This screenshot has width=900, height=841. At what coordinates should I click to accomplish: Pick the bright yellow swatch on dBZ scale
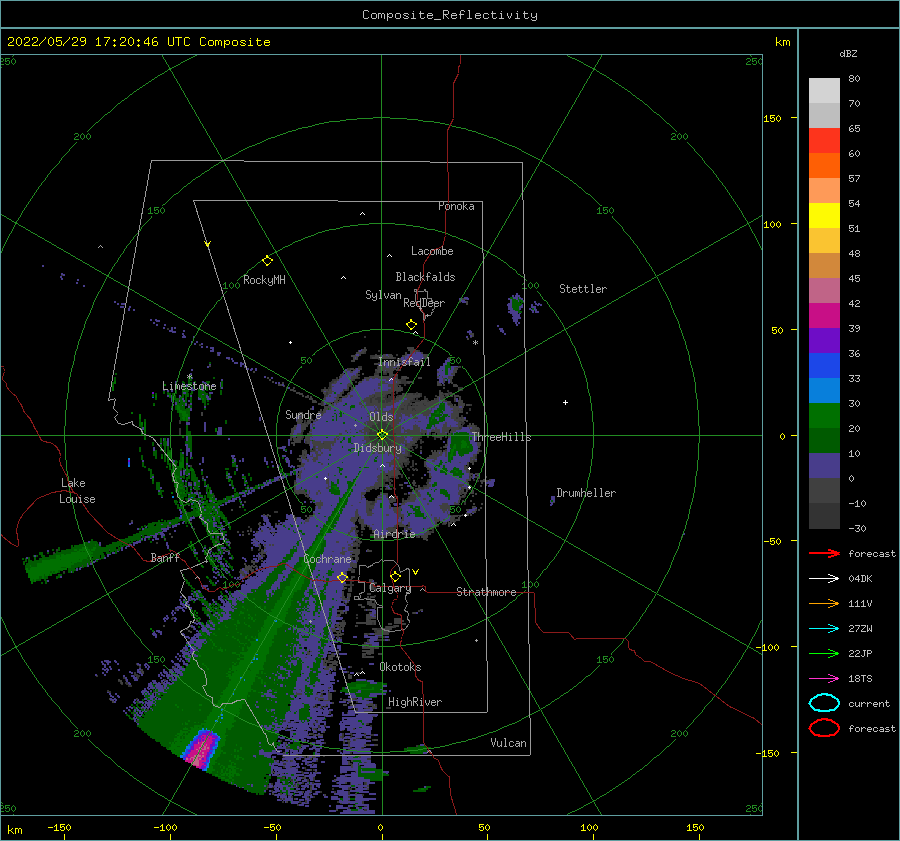[x=824, y=215]
